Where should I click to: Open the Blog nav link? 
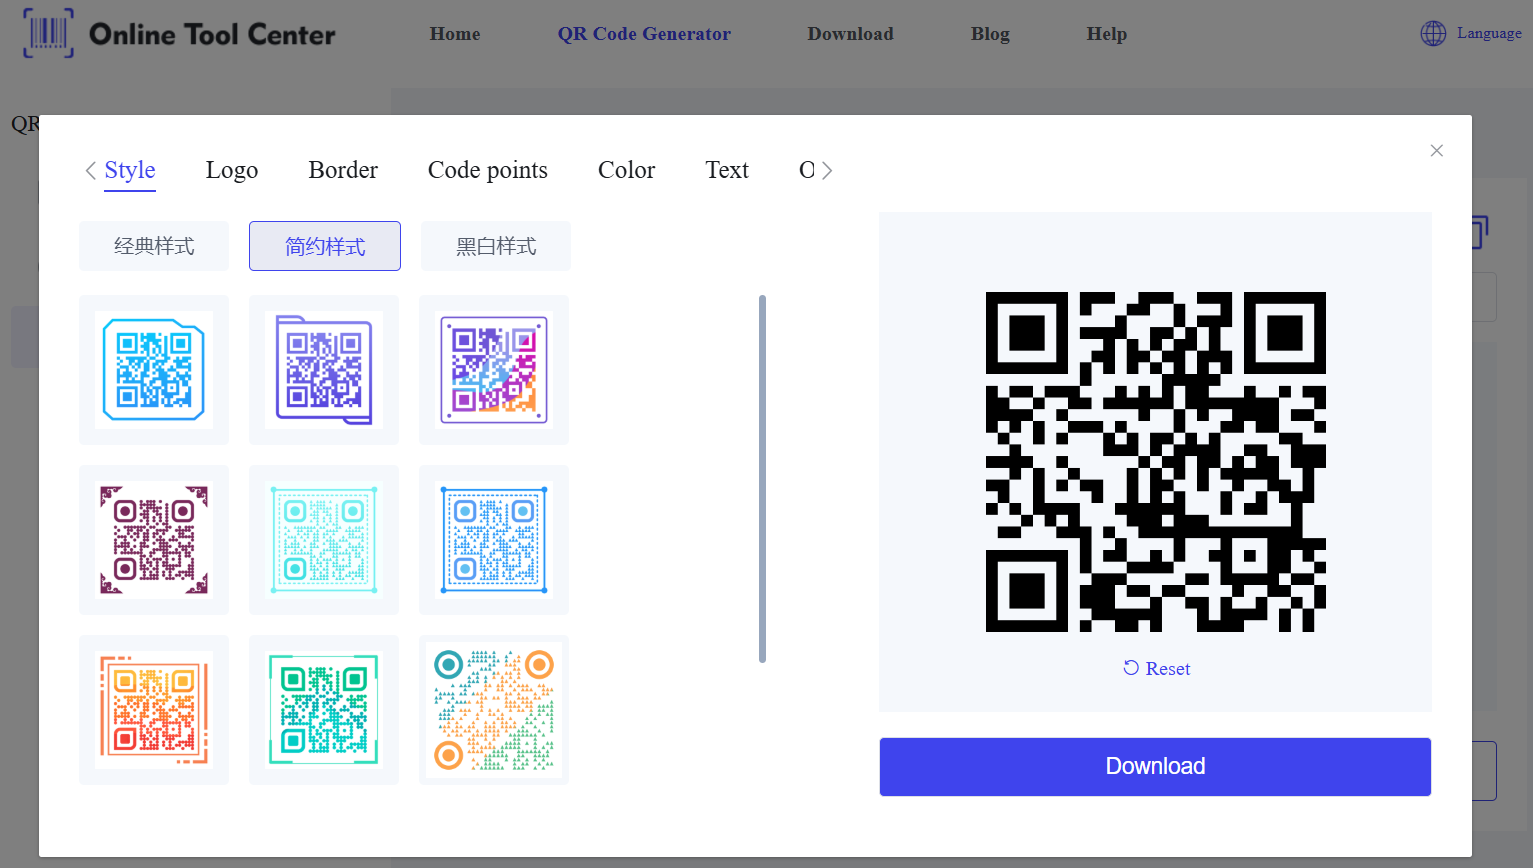[990, 33]
